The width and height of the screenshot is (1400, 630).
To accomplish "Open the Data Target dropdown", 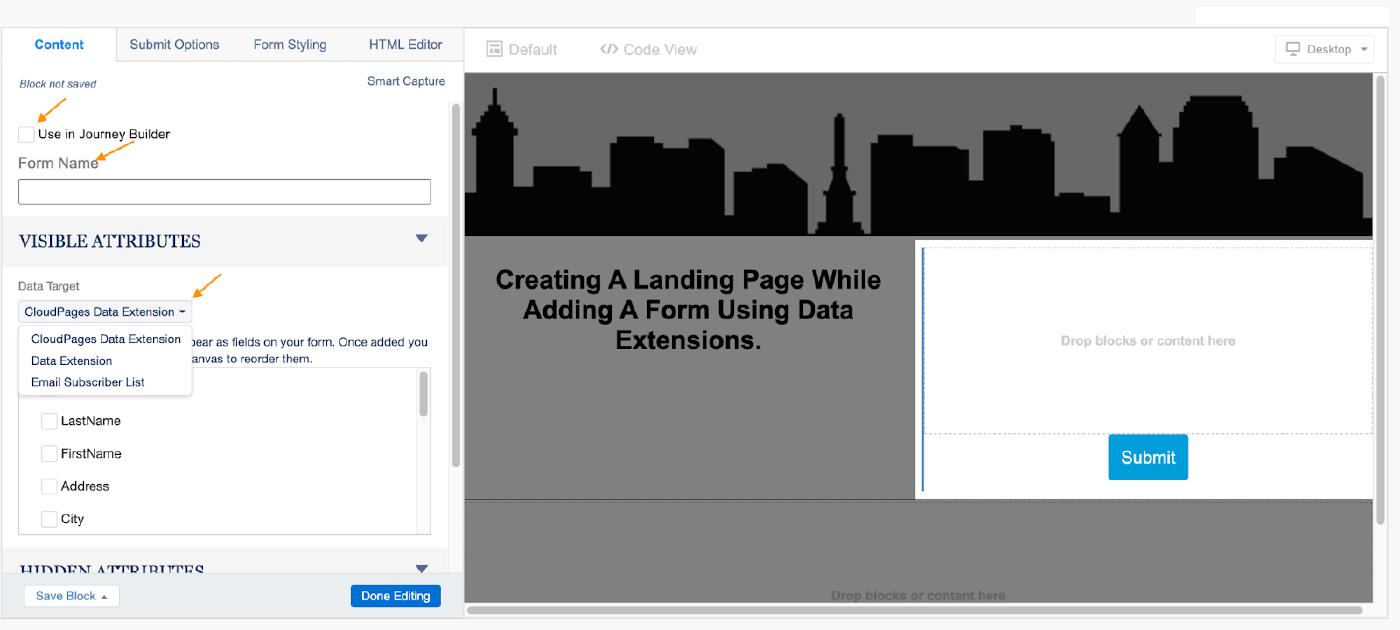I will [x=105, y=312].
